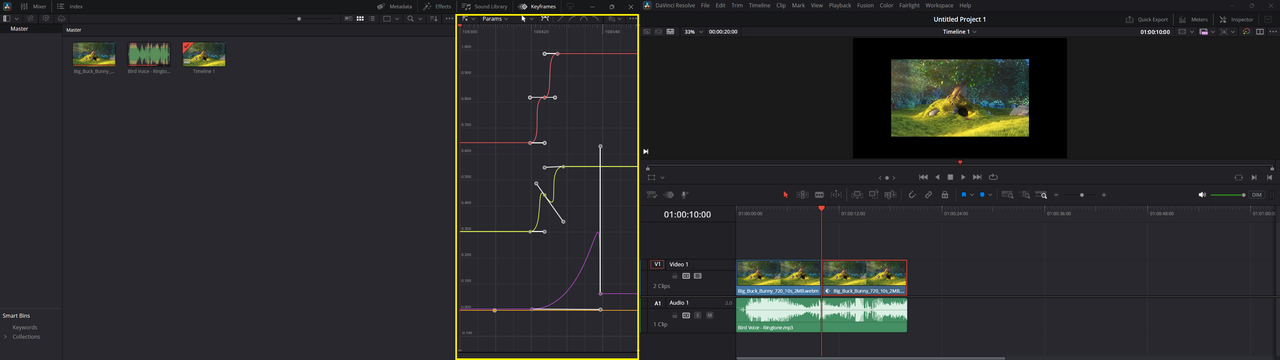The image size is (1280, 360).
Task: Open the Params dropdown in keyframe editor
Action: (x=495, y=18)
